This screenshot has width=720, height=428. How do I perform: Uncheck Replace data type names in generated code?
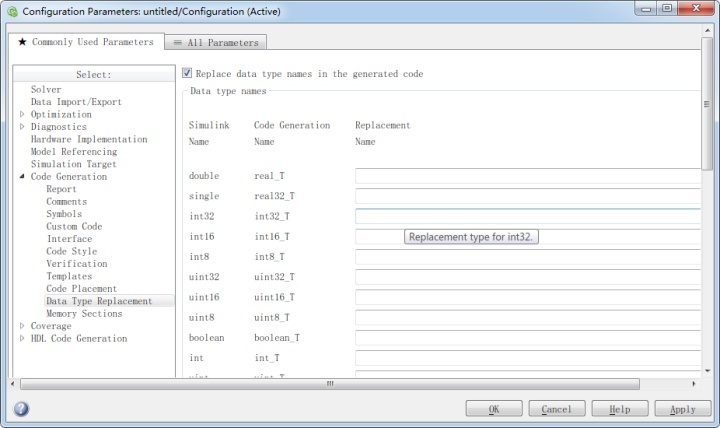coord(187,73)
